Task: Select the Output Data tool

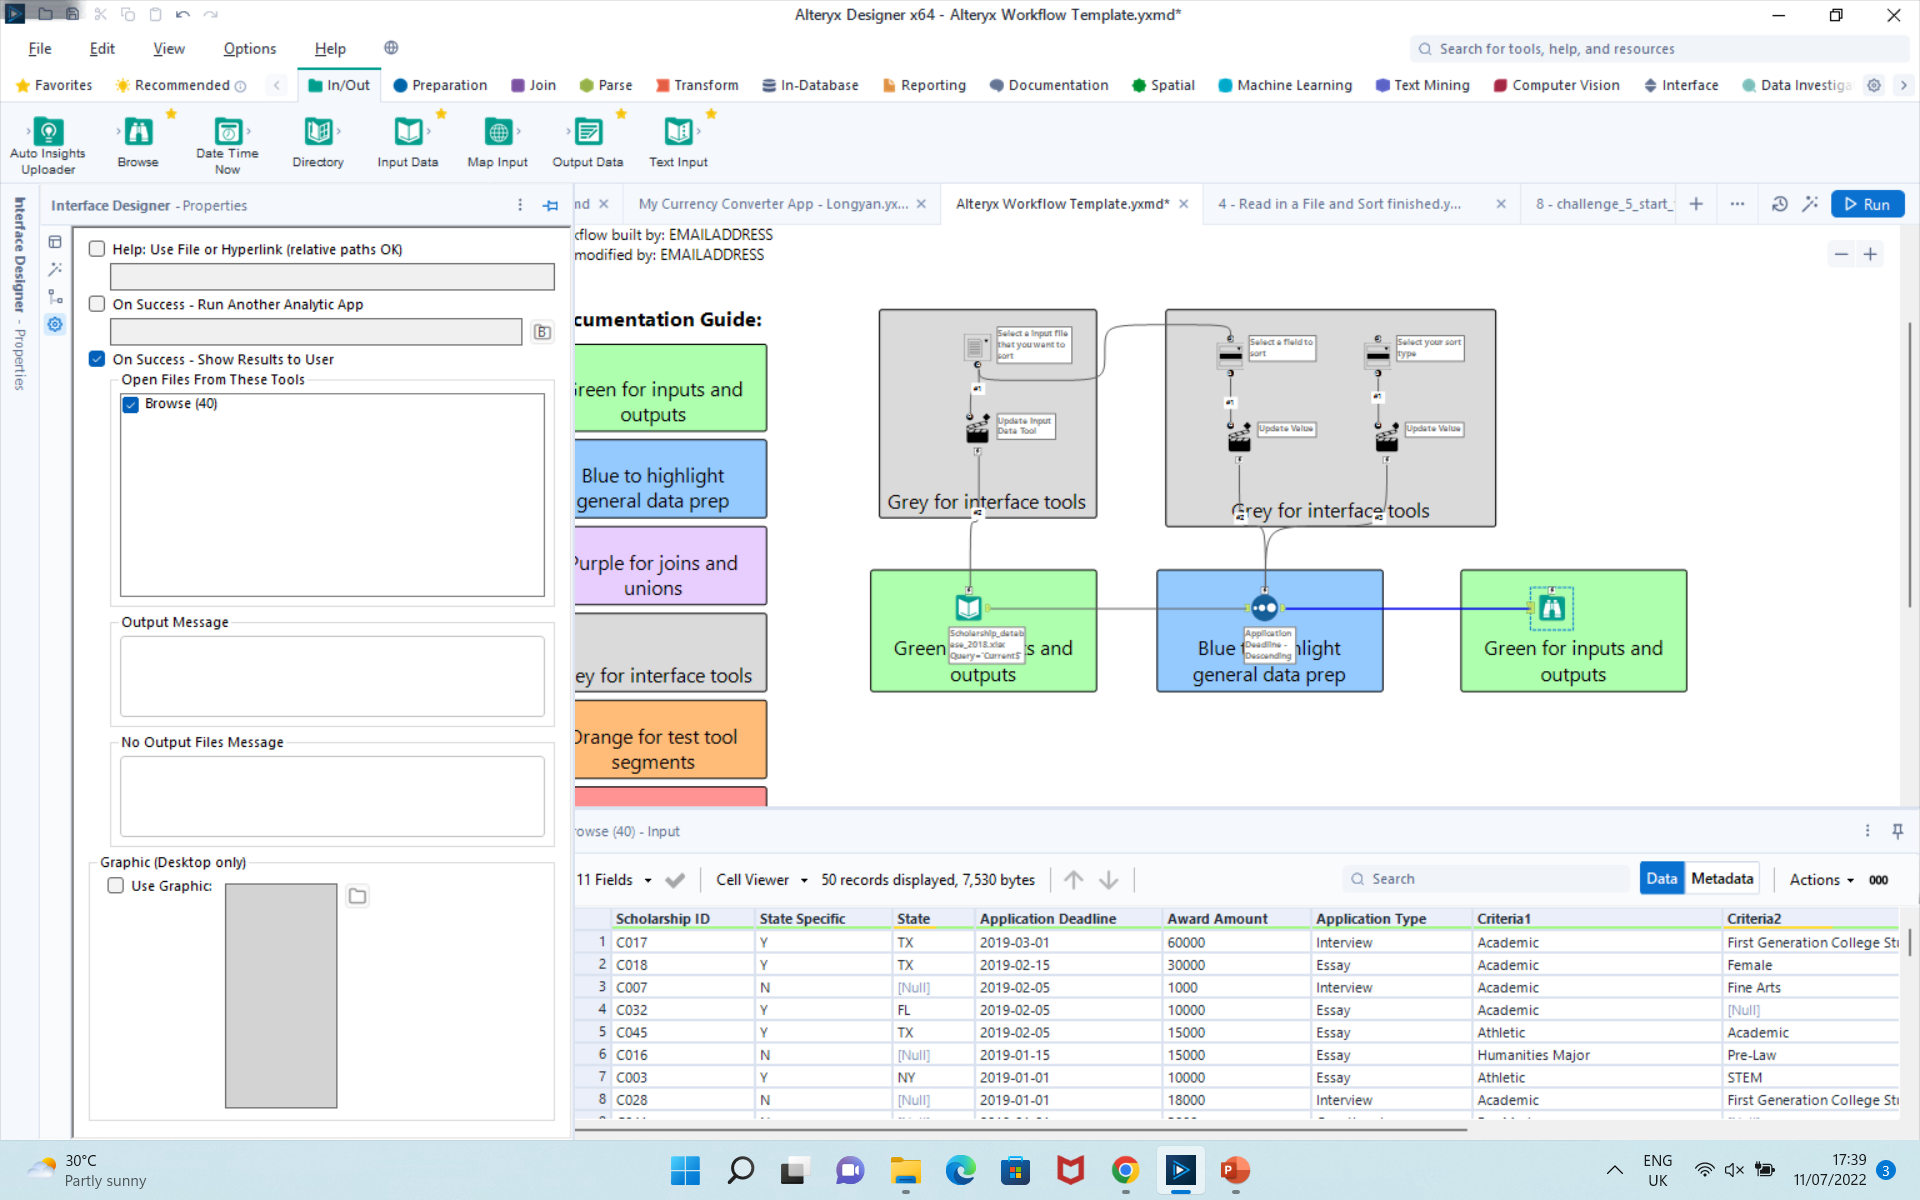Action: tap(588, 144)
